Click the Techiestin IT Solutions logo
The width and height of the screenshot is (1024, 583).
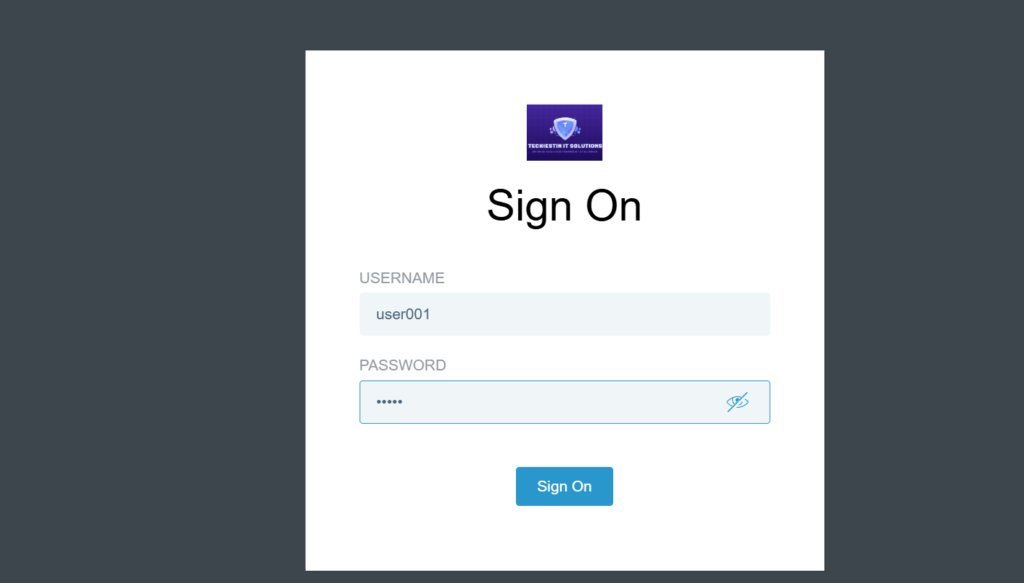coord(564,133)
